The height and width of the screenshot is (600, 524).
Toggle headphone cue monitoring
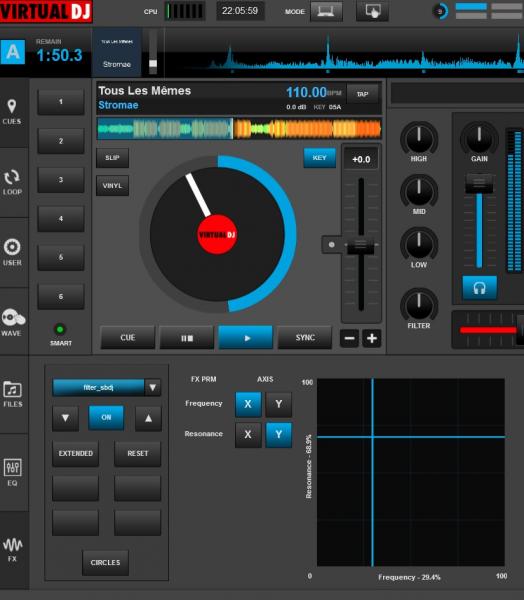(480, 287)
